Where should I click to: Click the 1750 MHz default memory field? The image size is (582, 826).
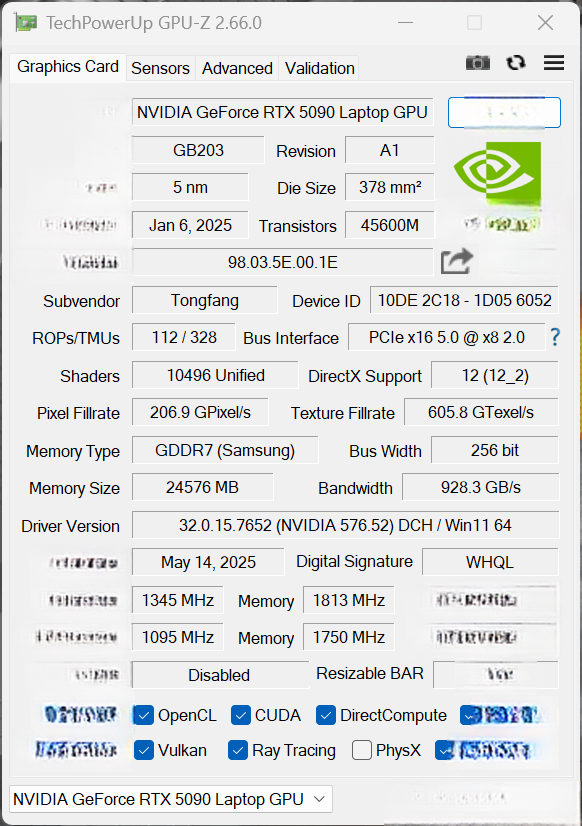coord(349,637)
